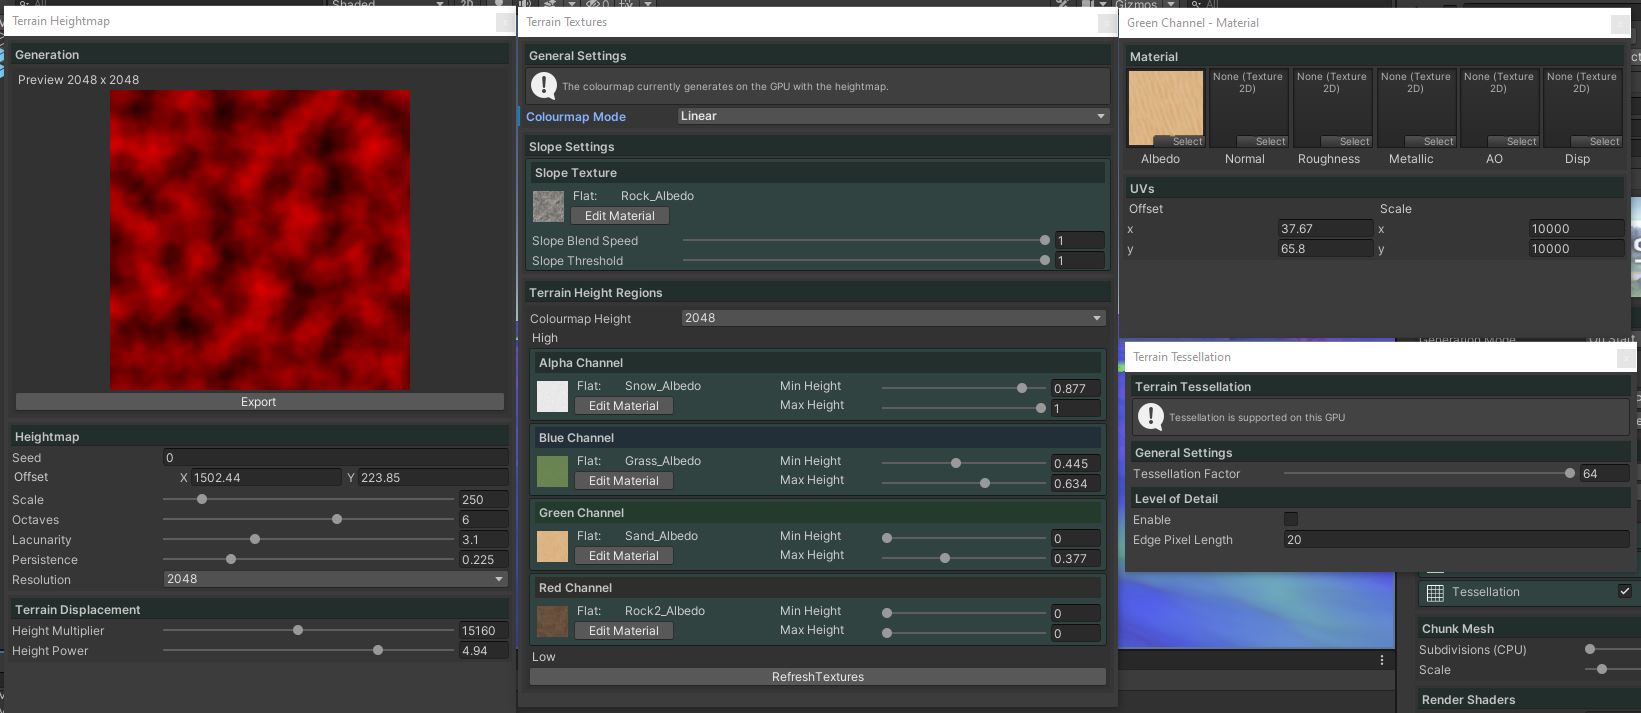Open the Colourmap Mode dropdown
This screenshot has width=1641, height=713.
pyautogui.click(x=892, y=116)
